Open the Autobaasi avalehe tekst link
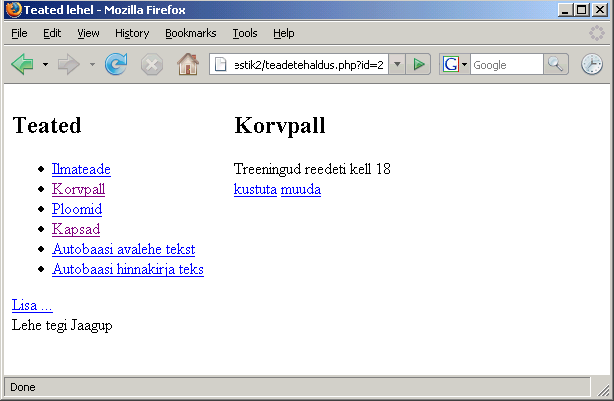614x401 pixels. [123, 249]
